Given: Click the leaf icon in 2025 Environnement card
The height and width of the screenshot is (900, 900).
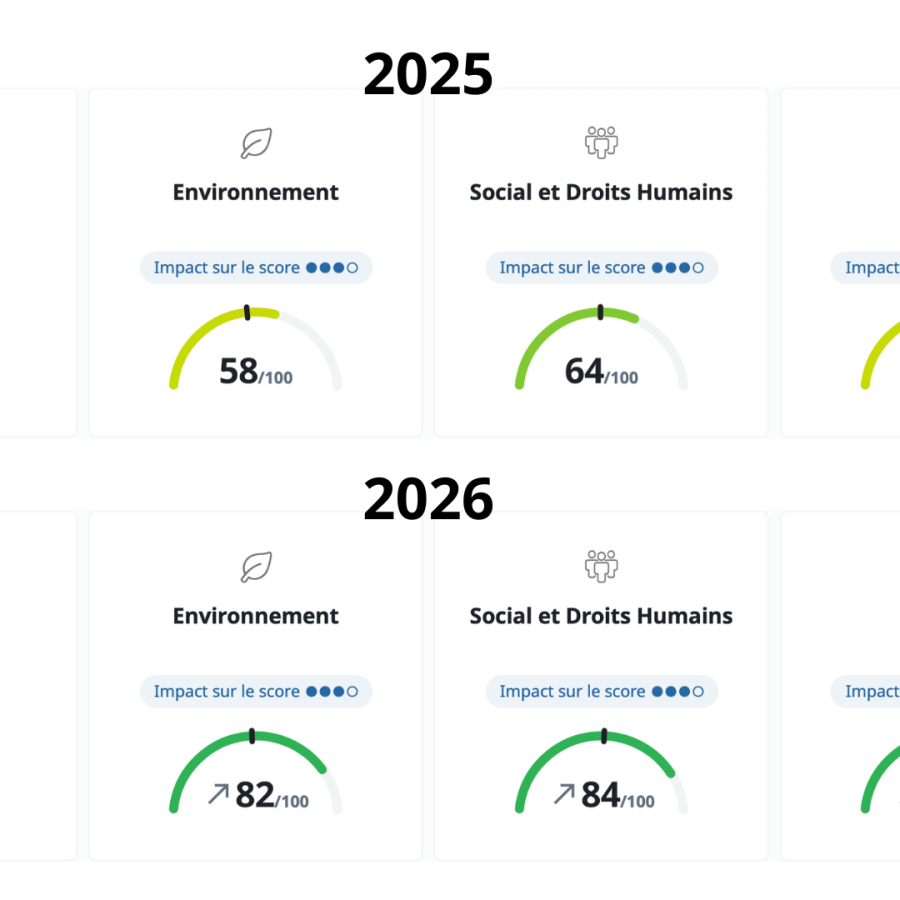Looking at the screenshot, I should tap(256, 143).
